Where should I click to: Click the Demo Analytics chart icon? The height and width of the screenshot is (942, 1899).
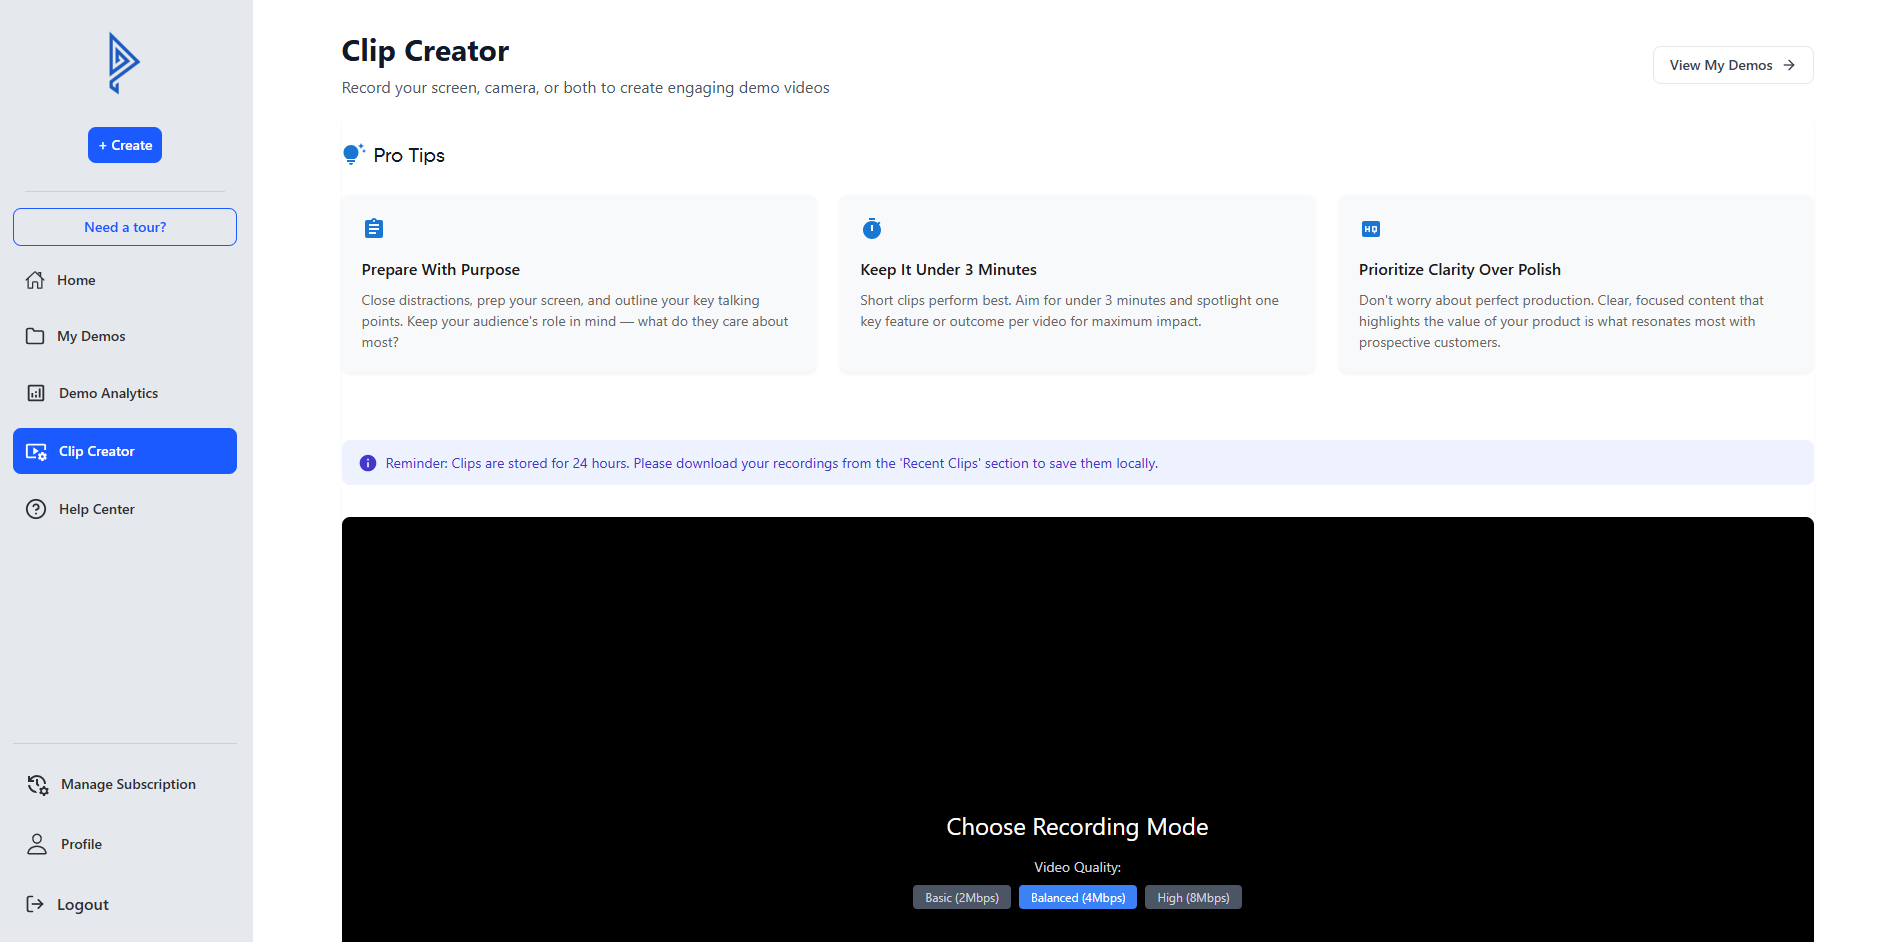click(36, 393)
